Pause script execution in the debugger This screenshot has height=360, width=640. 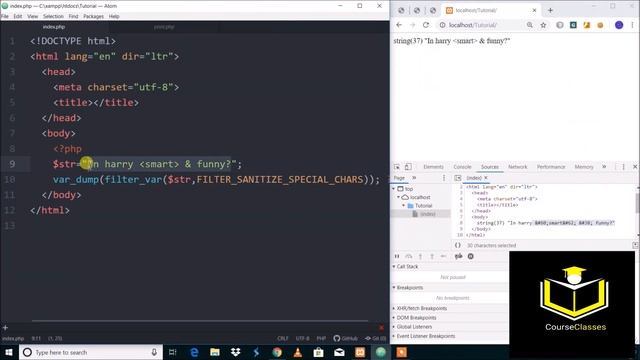(397, 256)
